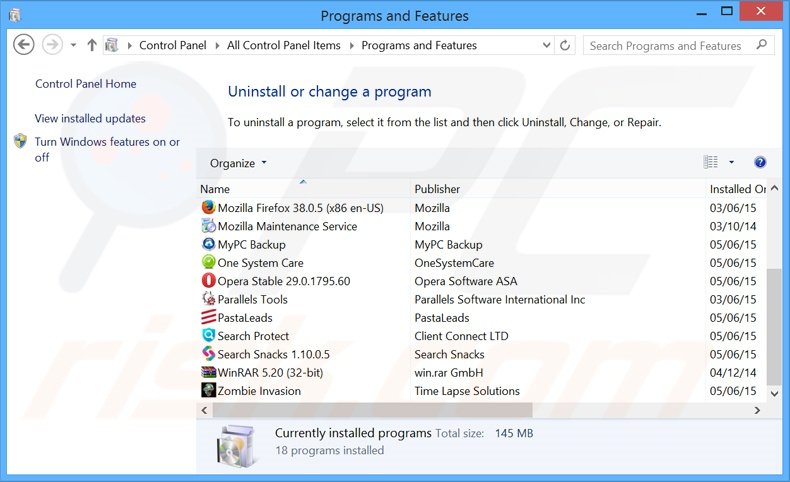Click the PastaLeads program icon
790x482 pixels.
(x=208, y=318)
